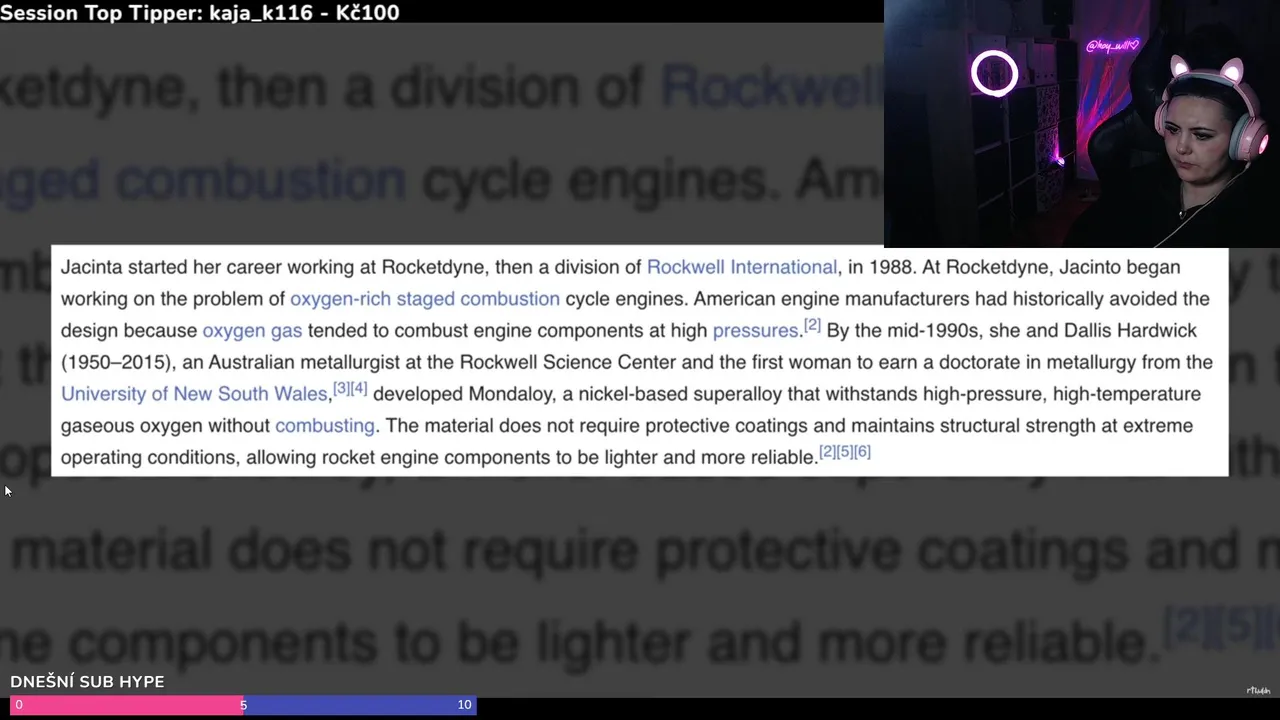This screenshot has width=1280, height=720.
Task: Open the Rockwell International link
Action: coord(742,267)
